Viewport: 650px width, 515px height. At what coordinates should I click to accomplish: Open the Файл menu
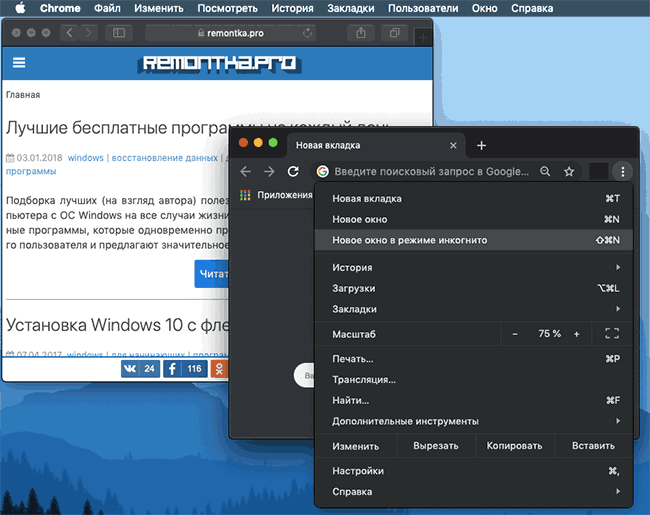107,8
